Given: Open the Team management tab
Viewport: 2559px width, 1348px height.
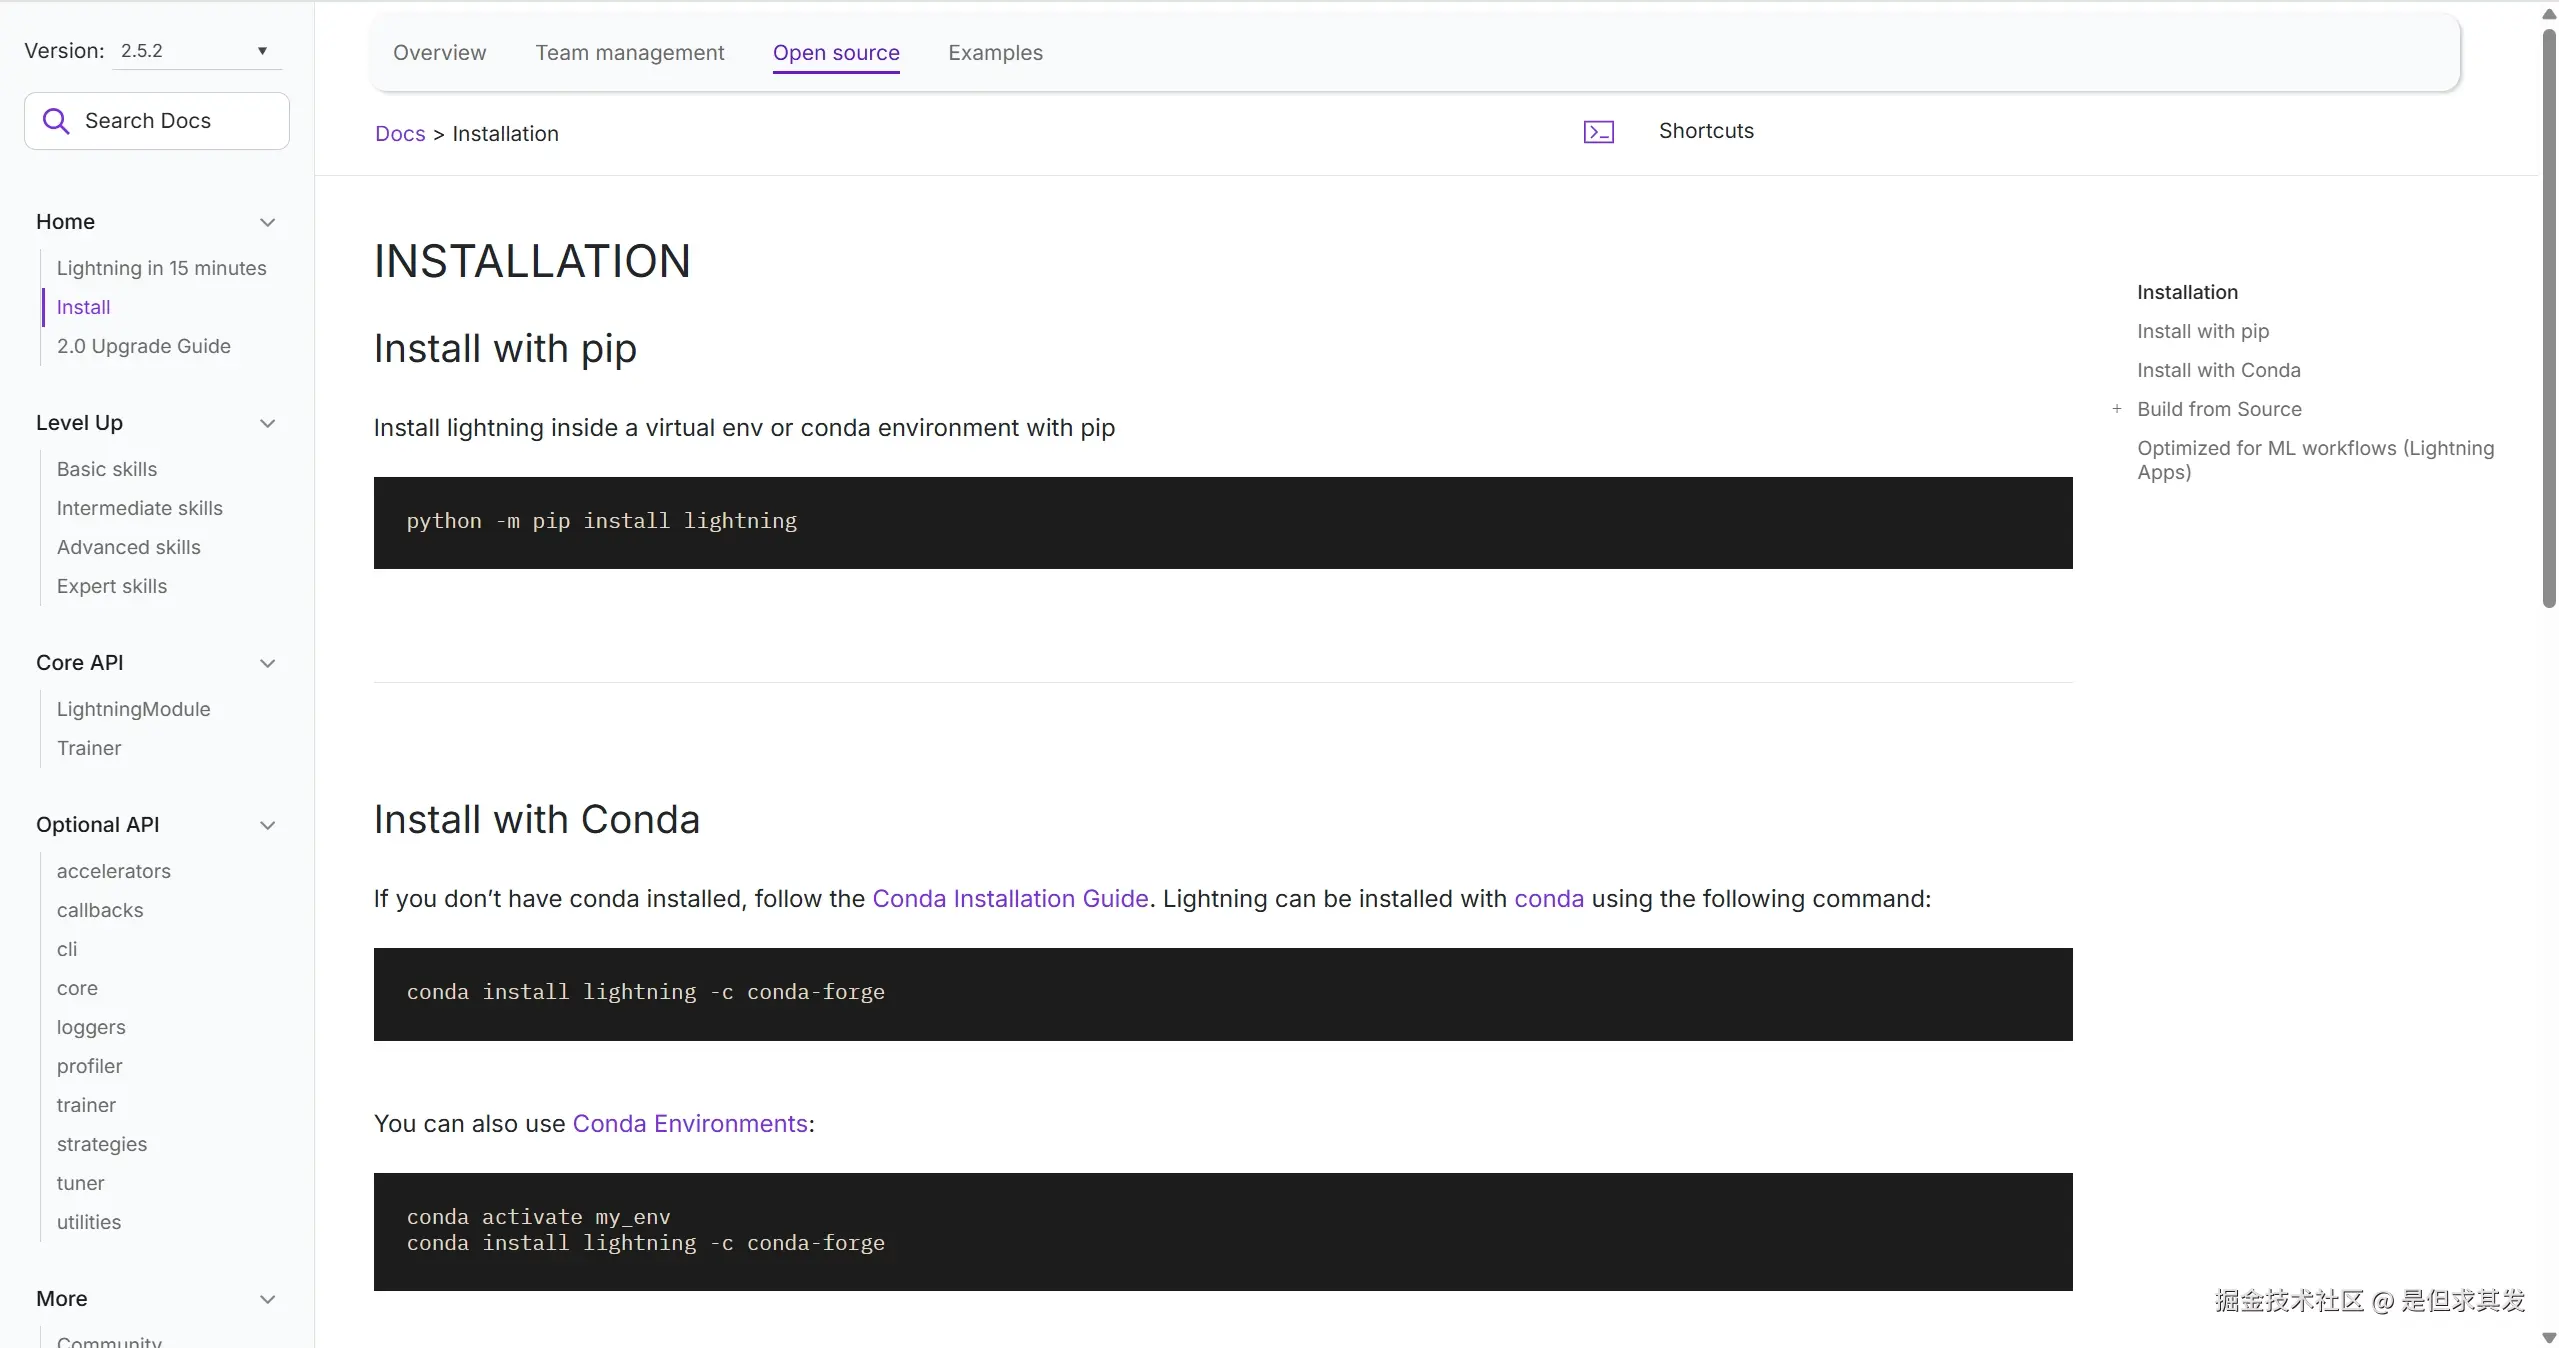Looking at the screenshot, I should [629, 53].
